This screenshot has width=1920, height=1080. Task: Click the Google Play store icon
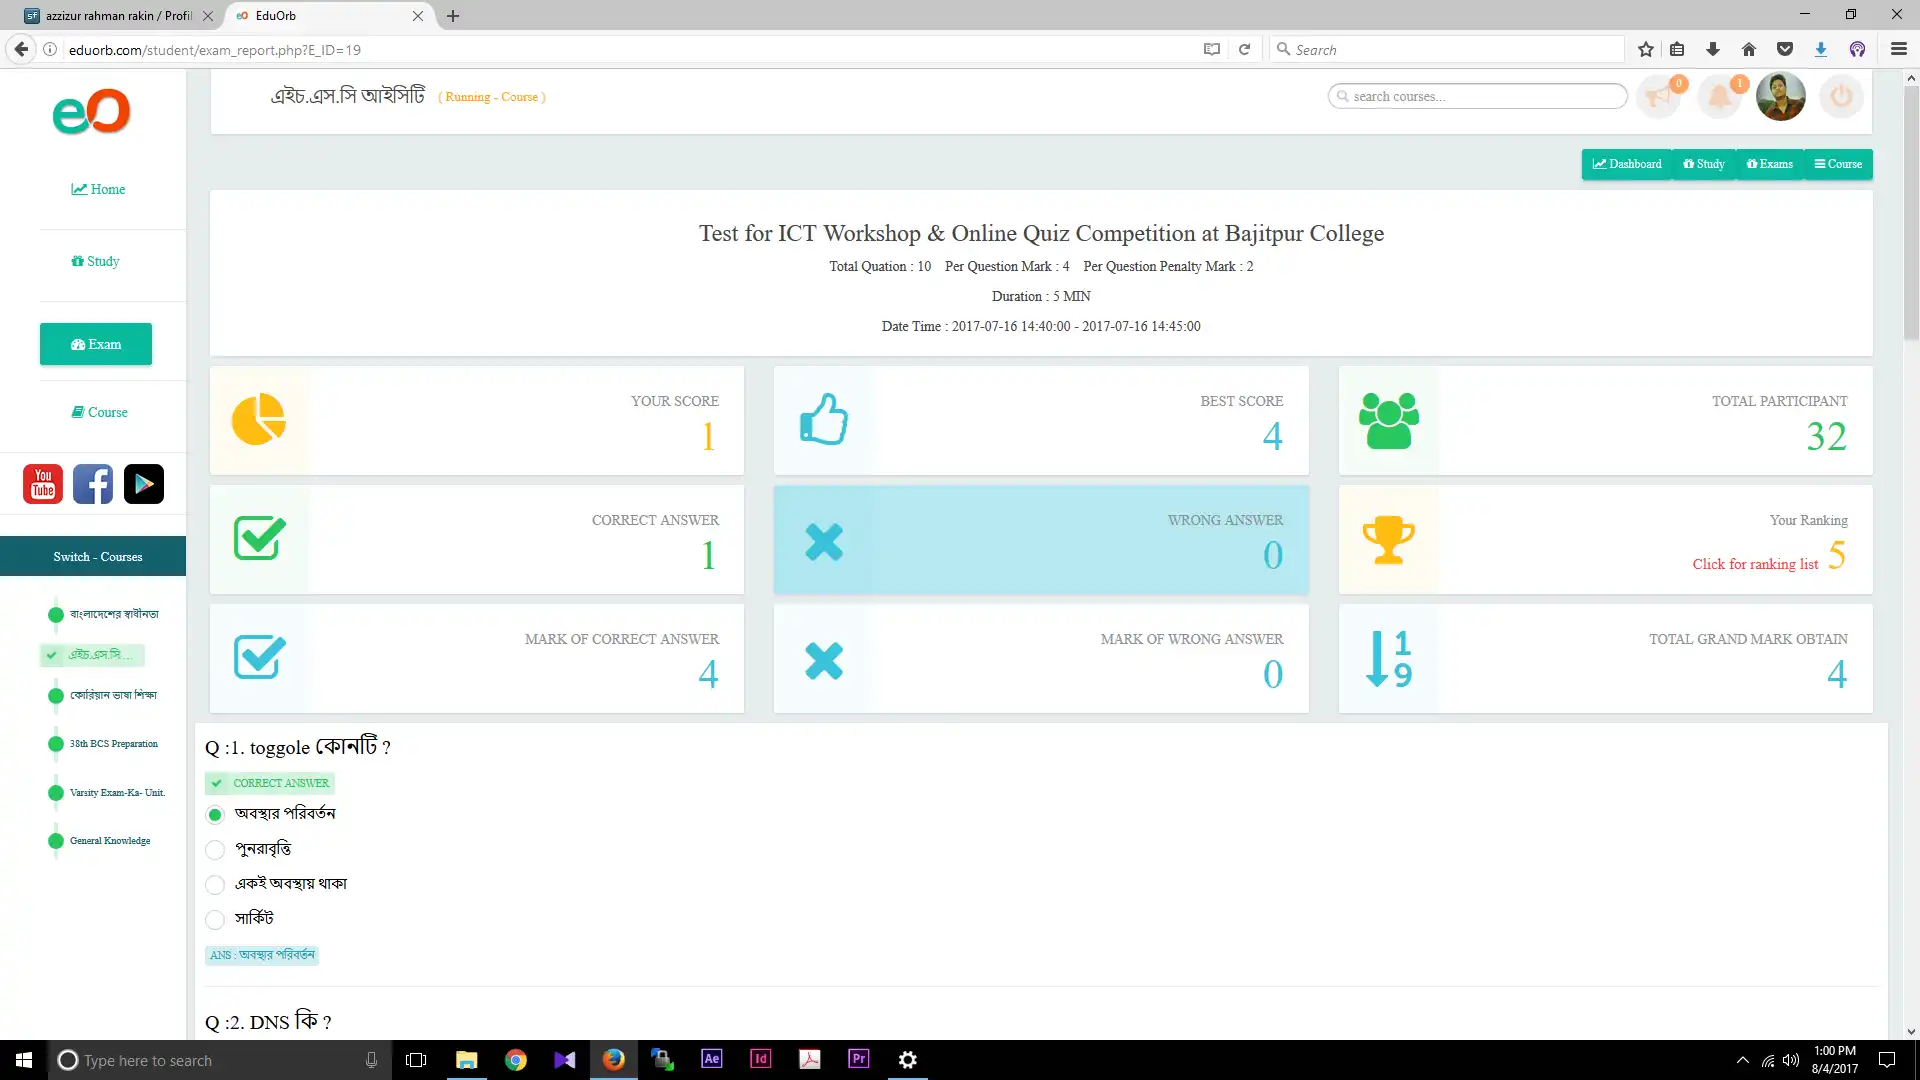click(x=143, y=484)
